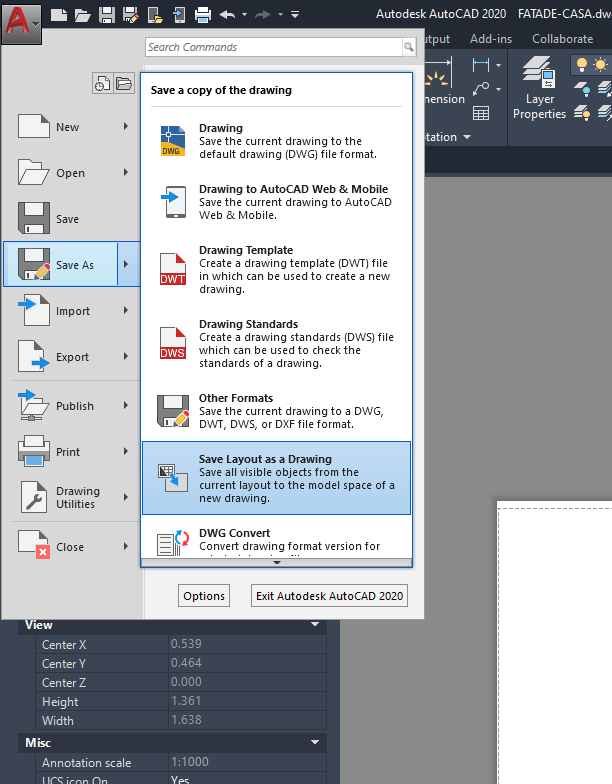This screenshot has width=612, height=784.
Task: Click the Plot printer icon in quick access toolbar
Action: [x=202, y=15]
